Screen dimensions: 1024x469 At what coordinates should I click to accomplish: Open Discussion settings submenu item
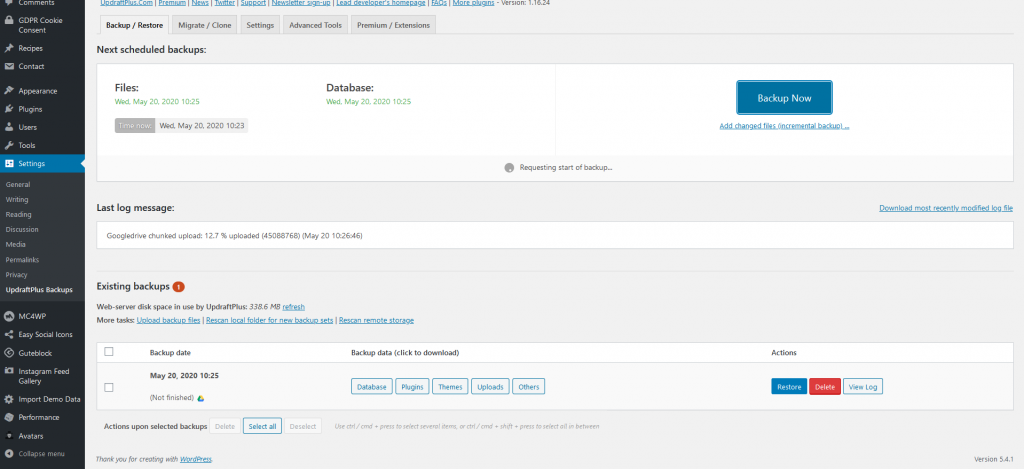pos(22,230)
